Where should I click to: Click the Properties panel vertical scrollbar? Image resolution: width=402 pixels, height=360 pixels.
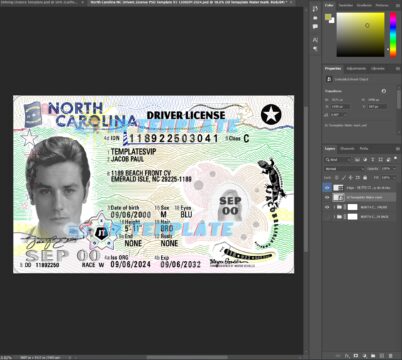(x=399, y=99)
